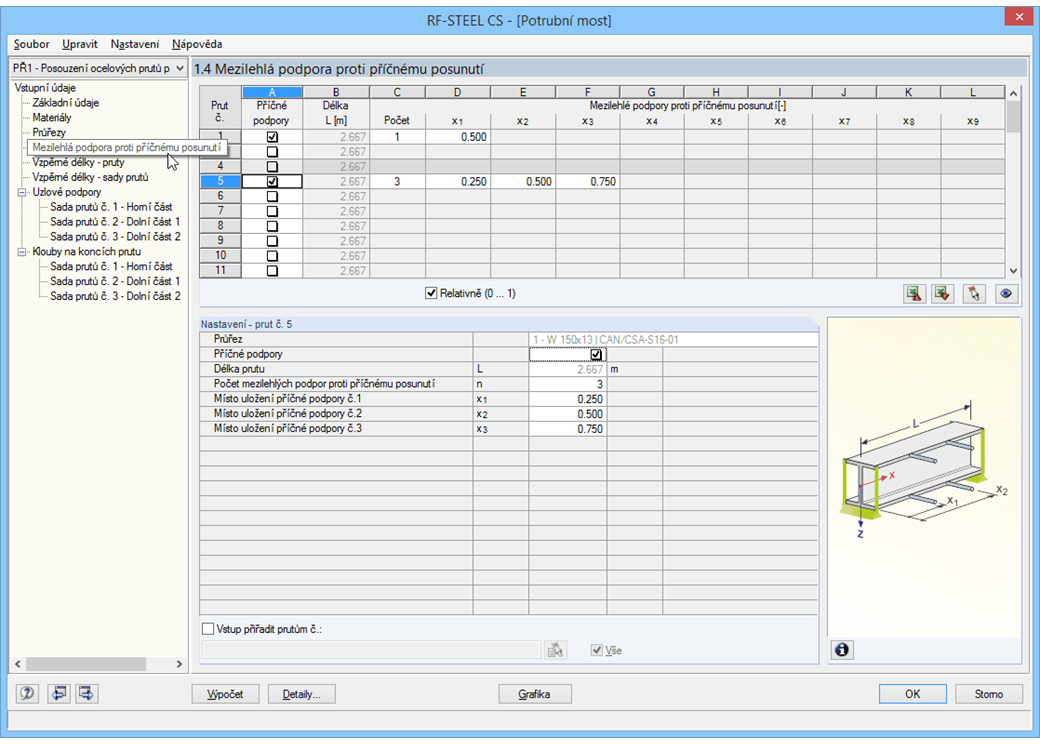Click the info icon under the beam graphic
1040x744 pixels.
coord(842,650)
